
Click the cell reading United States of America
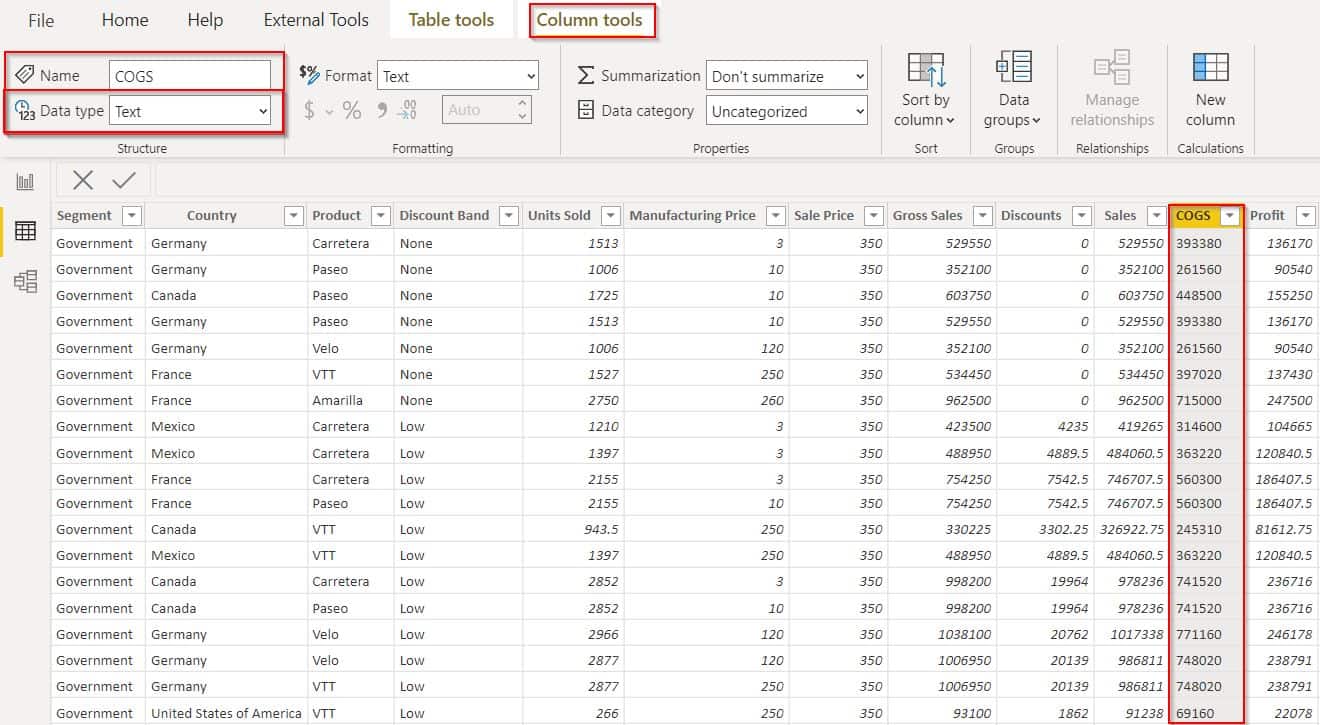pos(226,713)
